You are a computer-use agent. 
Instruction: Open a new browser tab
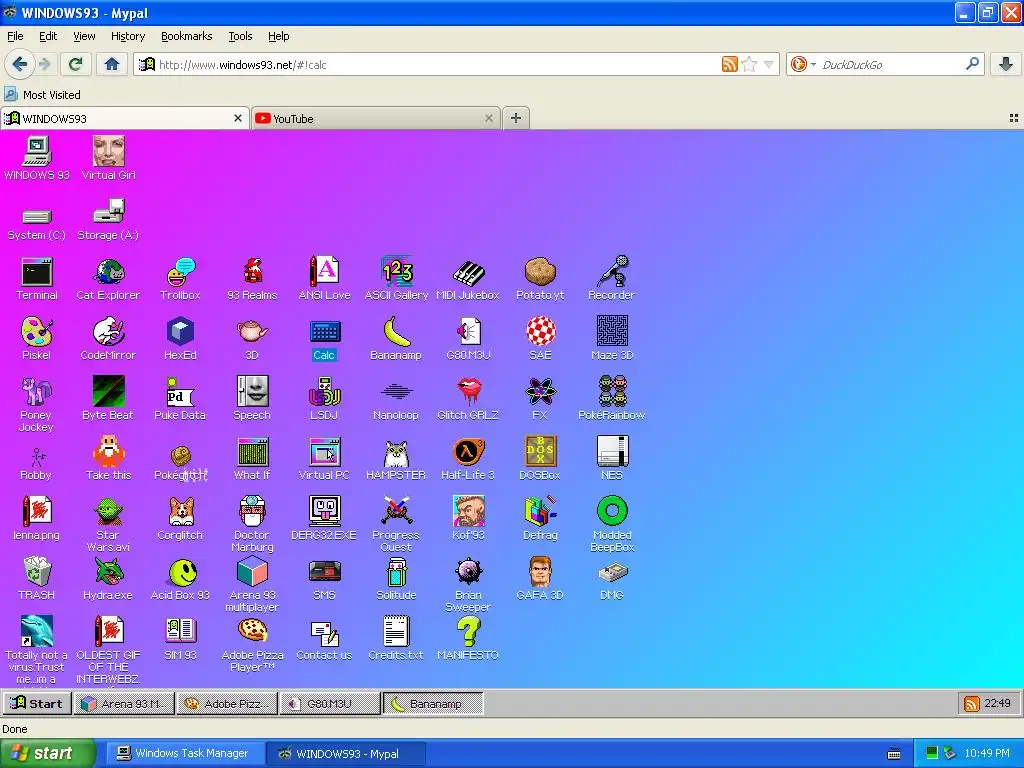tap(516, 118)
